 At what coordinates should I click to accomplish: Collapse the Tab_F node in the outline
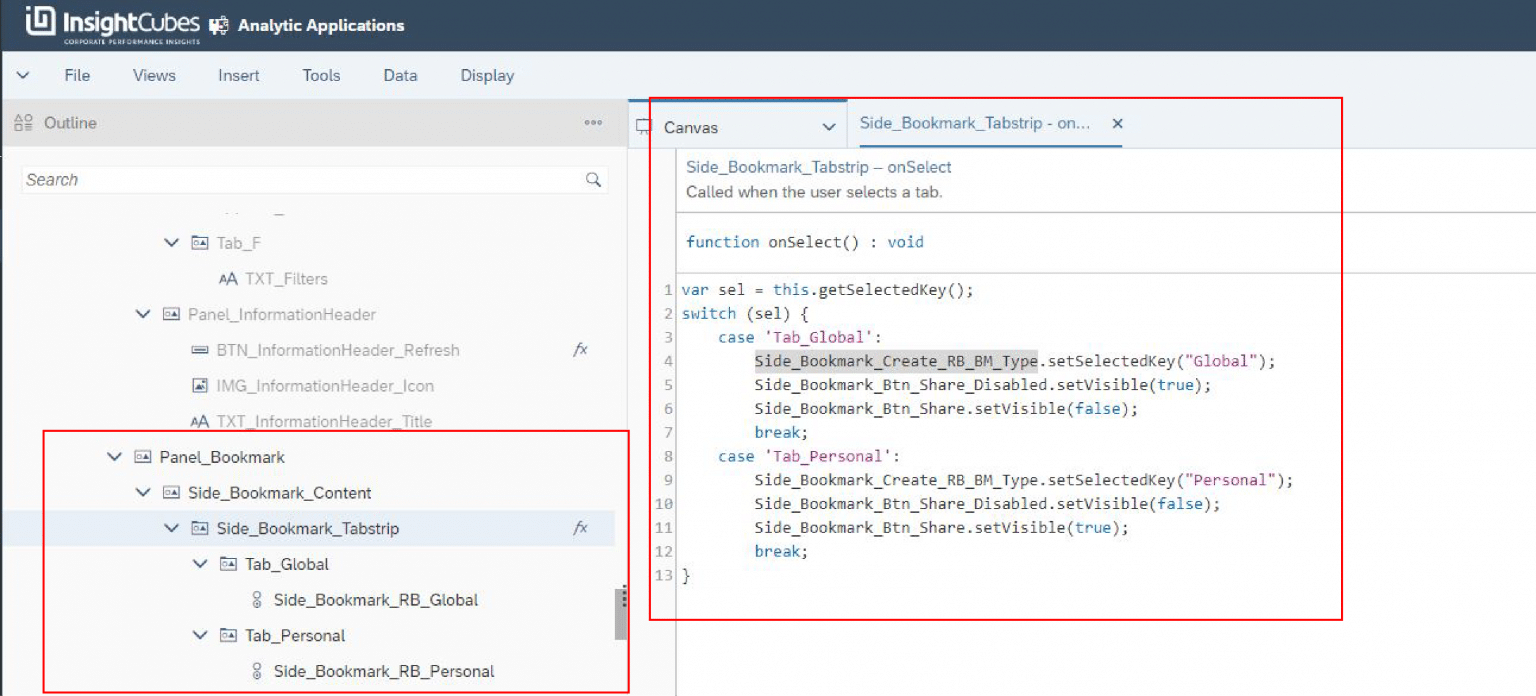click(170, 242)
